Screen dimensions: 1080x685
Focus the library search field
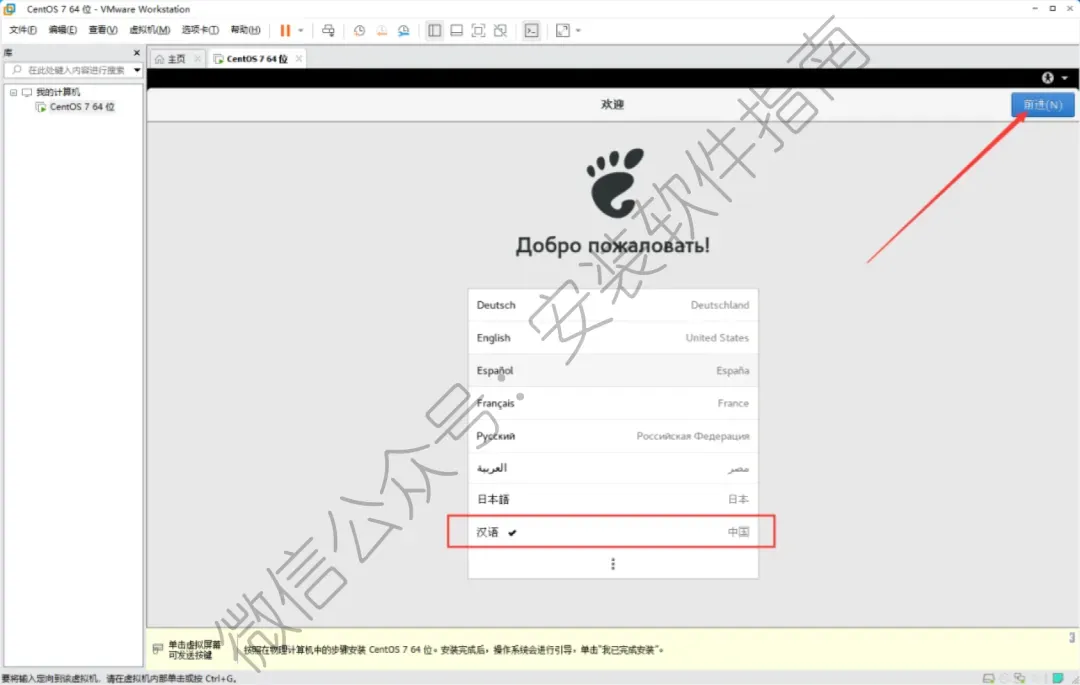pos(76,70)
